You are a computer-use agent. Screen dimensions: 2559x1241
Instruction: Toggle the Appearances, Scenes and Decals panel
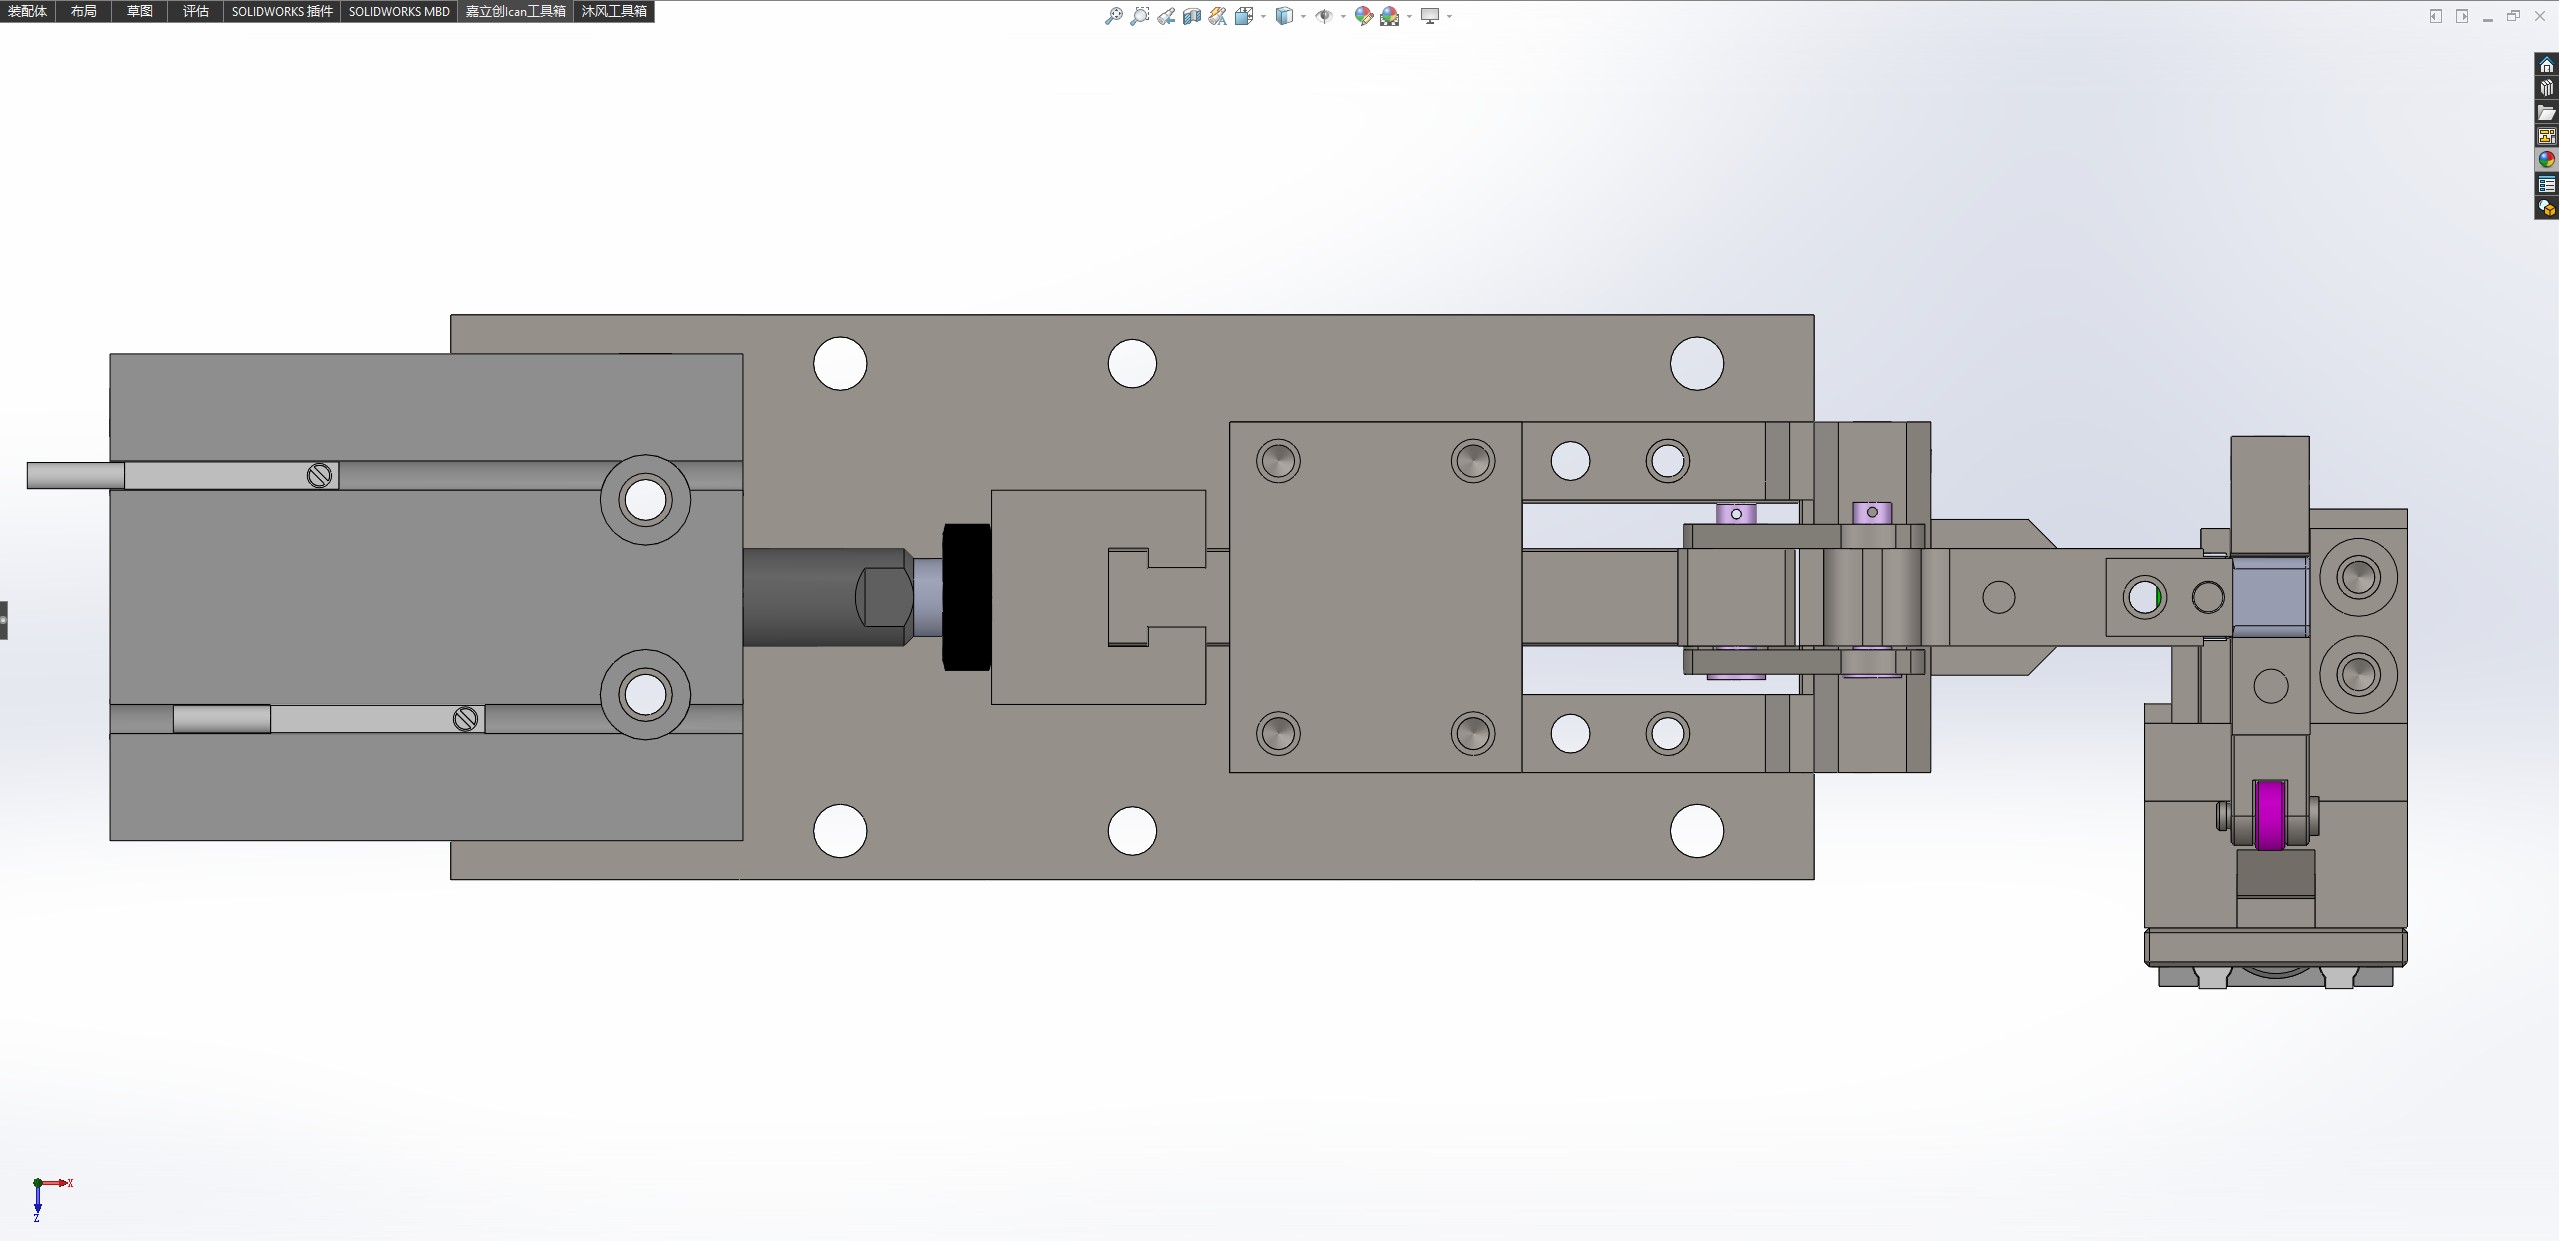2546,160
